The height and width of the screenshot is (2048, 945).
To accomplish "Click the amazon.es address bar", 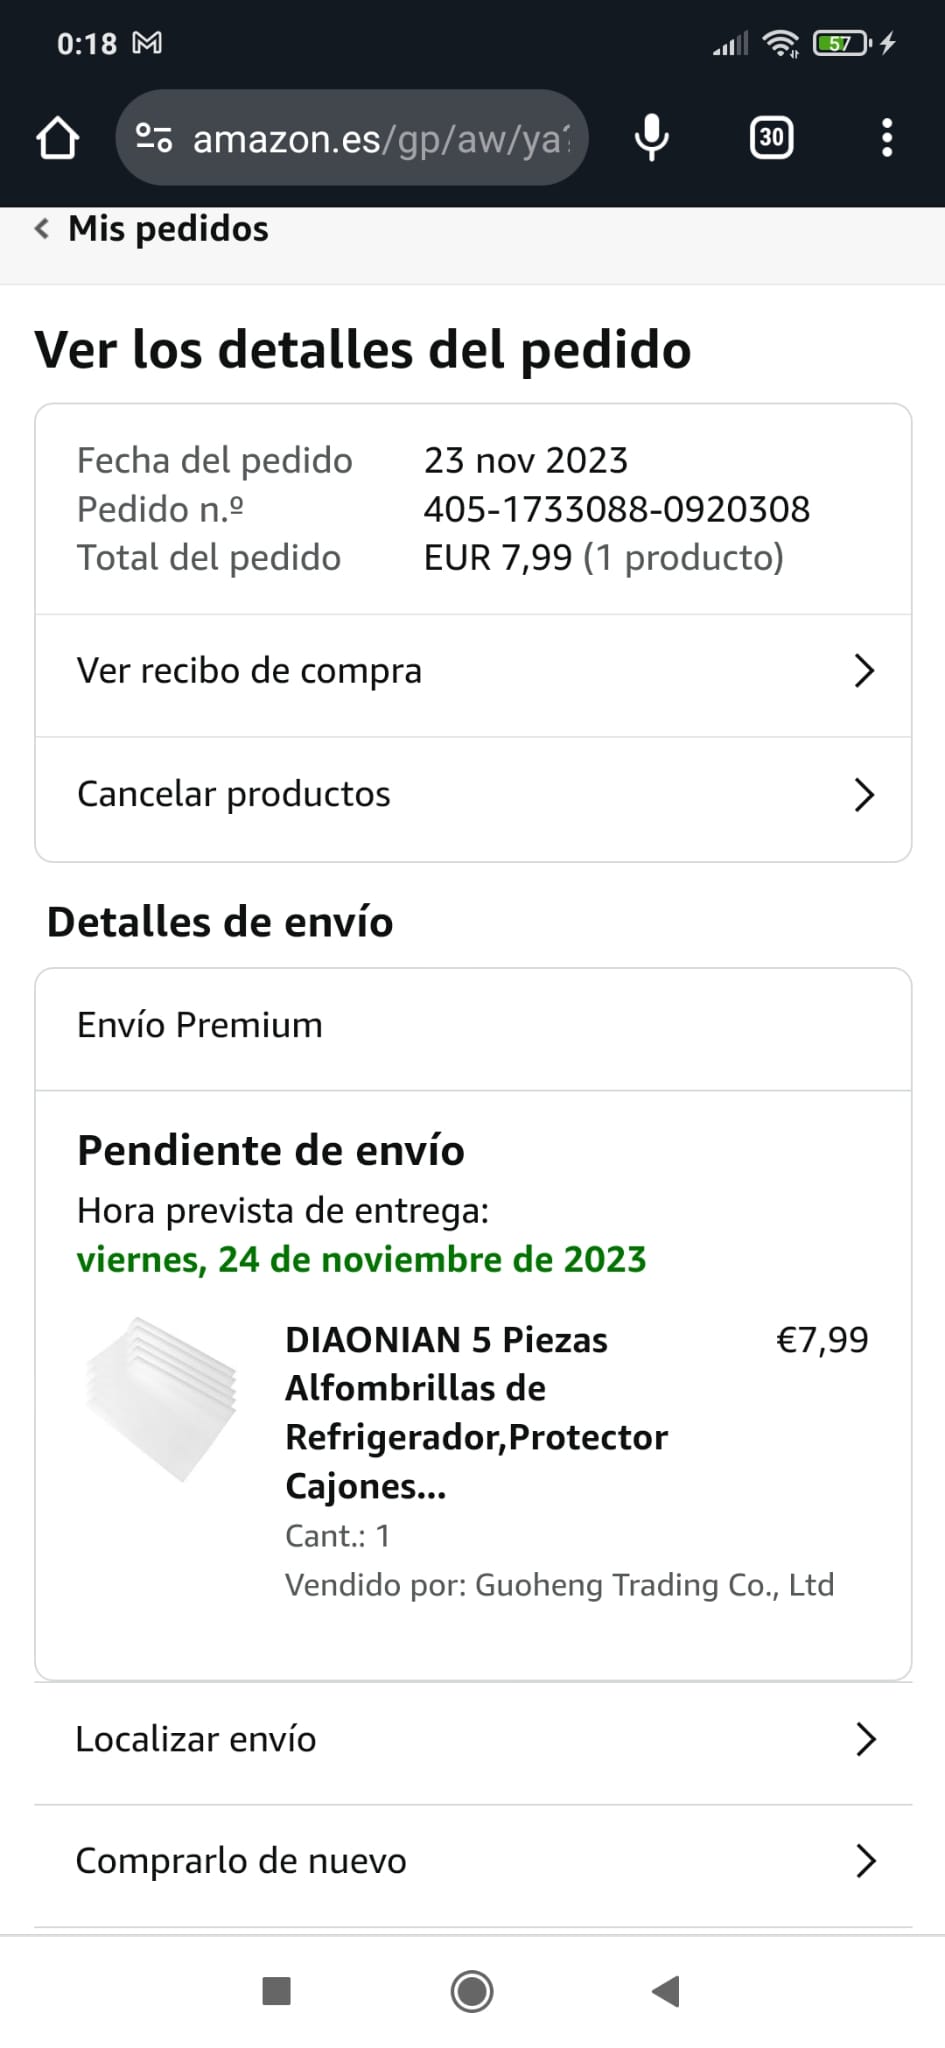I will click(x=380, y=139).
